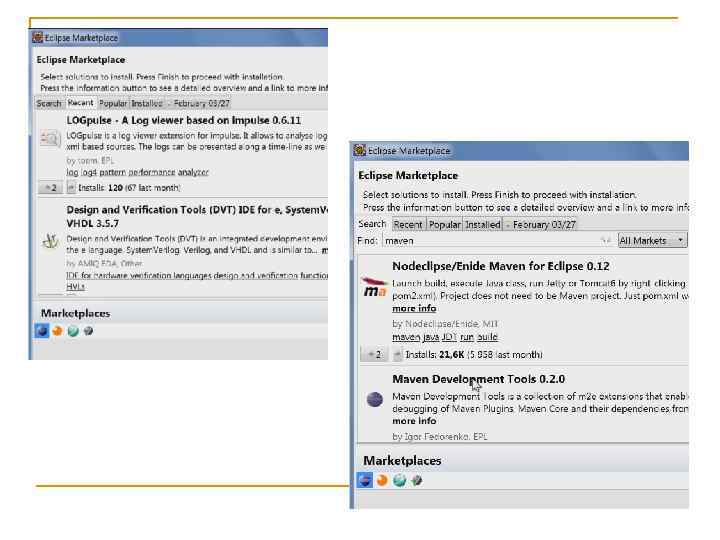Select the orange marketplace icon in left window
Screen dimensions: 720x540
pyautogui.click(x=57, y=331)
